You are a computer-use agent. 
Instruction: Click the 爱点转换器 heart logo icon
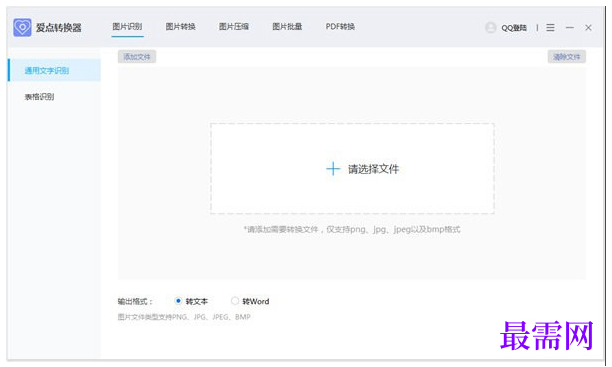[x=22, y=28]
